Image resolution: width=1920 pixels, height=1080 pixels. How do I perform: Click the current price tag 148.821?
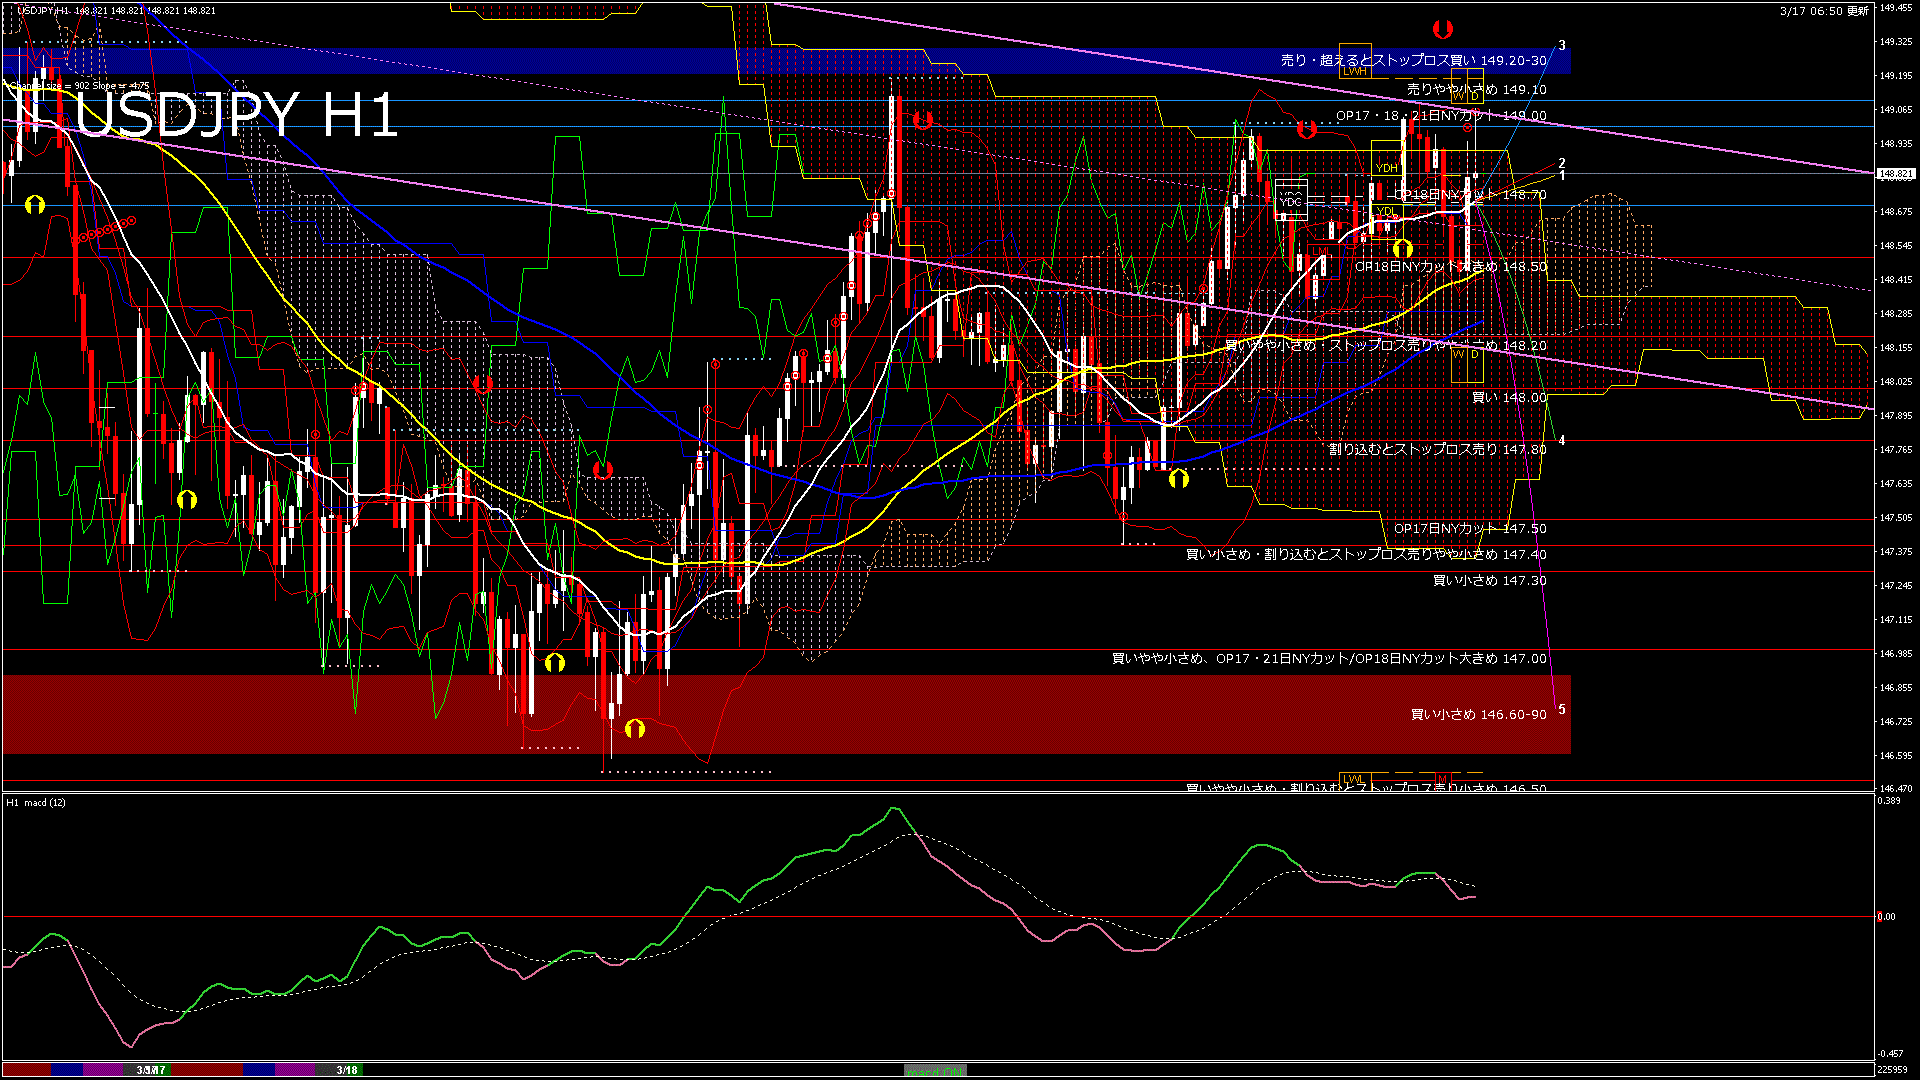click(1895, 173)
